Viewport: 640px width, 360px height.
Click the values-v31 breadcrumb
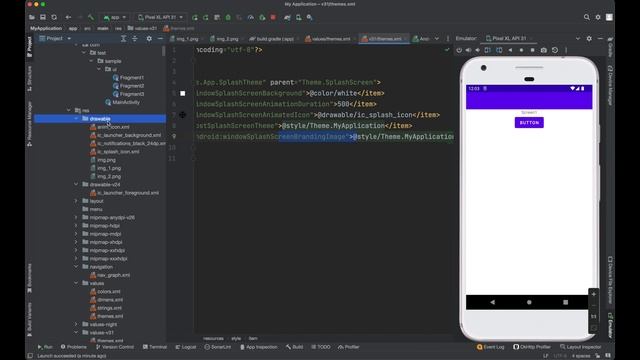pos(142,29)
